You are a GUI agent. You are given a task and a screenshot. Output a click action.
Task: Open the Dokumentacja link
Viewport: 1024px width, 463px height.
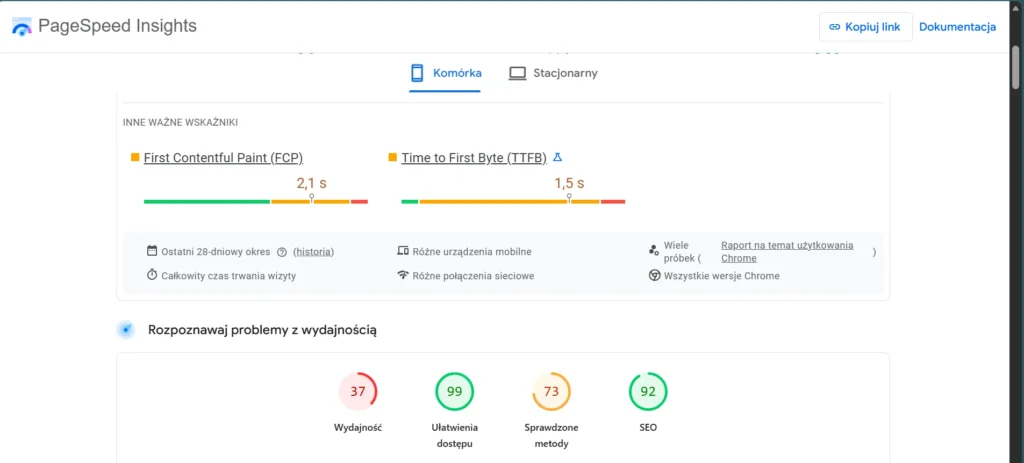click(957, 27)
